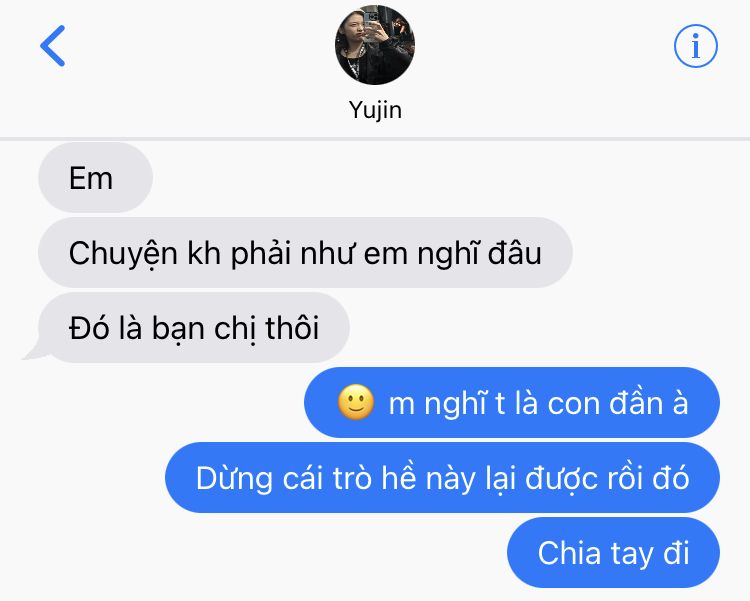The image size is (750, 601).
Task: Tap the smiley face emoji in the blue message
Action: [x=356, y=402]
